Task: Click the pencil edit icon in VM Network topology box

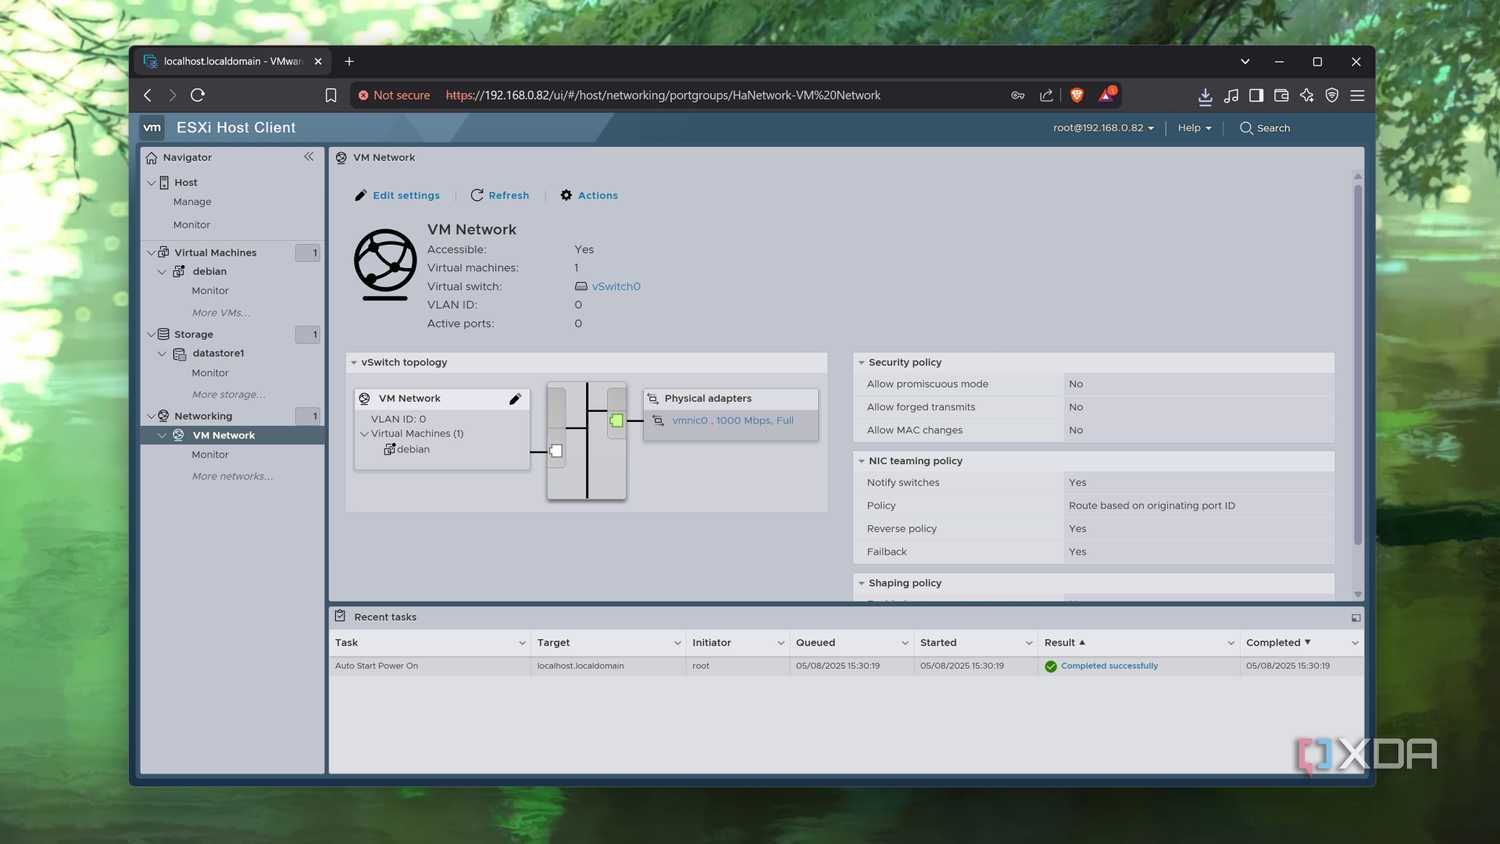Action: pyautogui.click(x=515, y=399)
